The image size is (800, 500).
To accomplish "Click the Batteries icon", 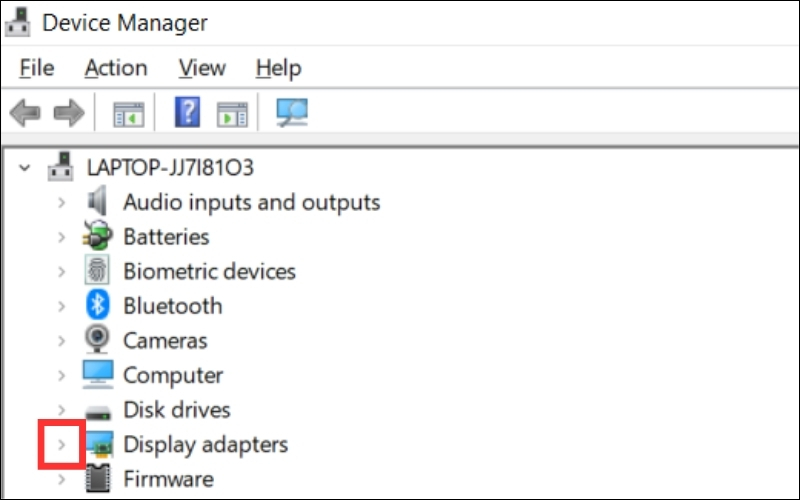I will (x=97, y=235).
